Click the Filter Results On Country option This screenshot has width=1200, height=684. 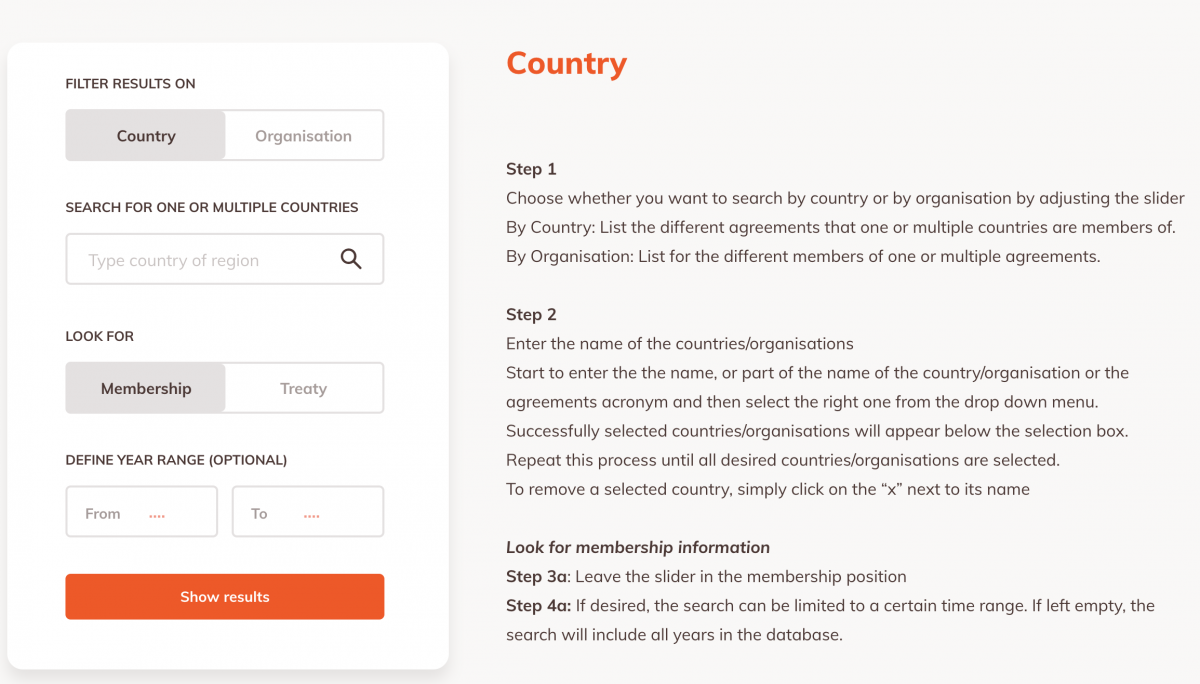point(145,135)
